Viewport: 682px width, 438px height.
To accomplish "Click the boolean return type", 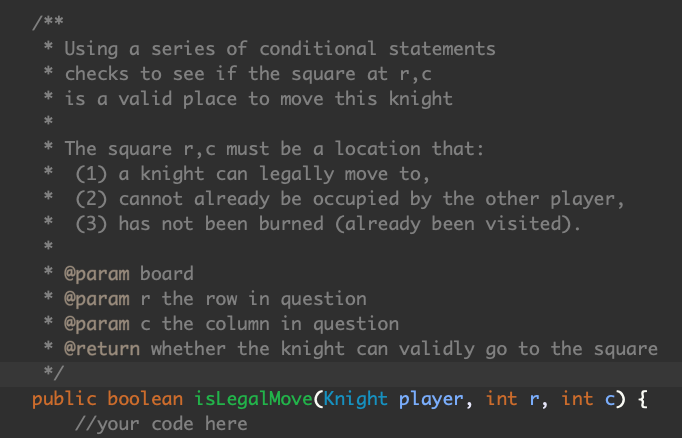I will [145, 399].
